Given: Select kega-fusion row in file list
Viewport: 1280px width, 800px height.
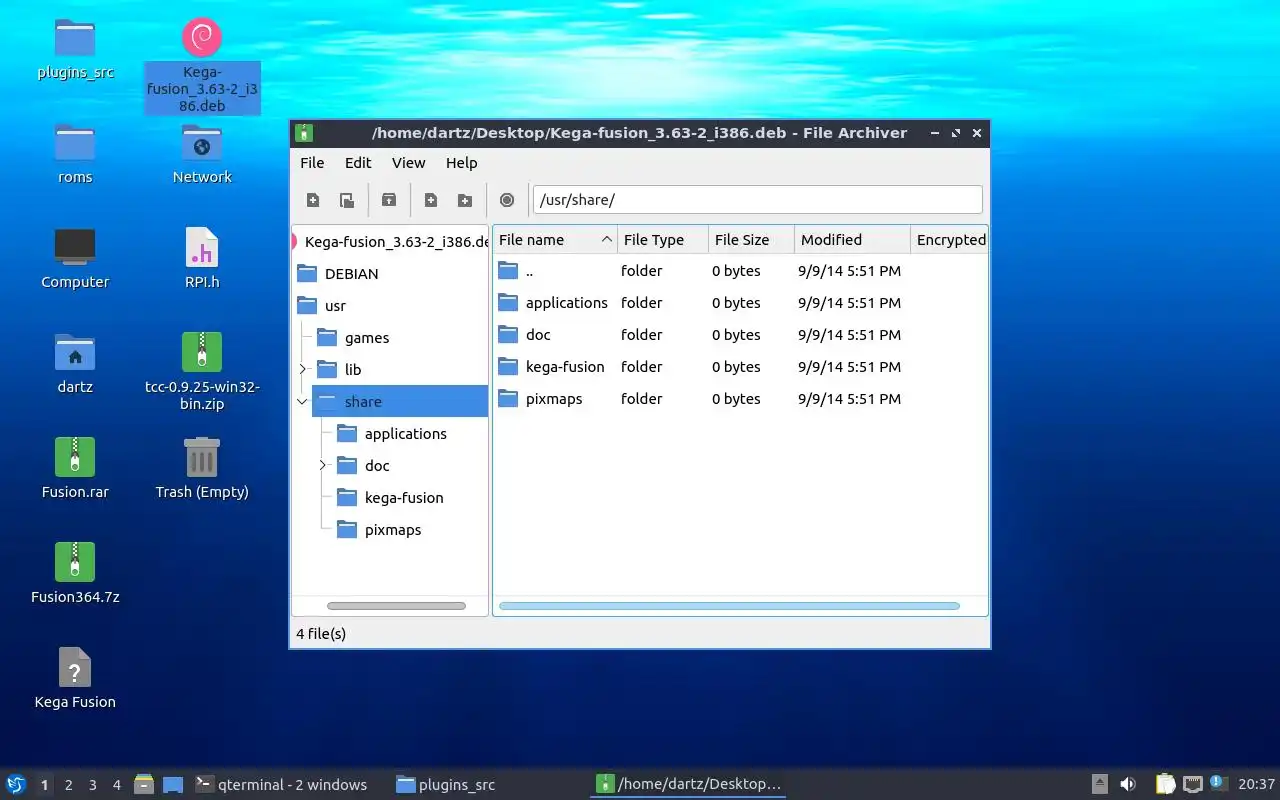Looking at the screenshot, I should [740, 367].
